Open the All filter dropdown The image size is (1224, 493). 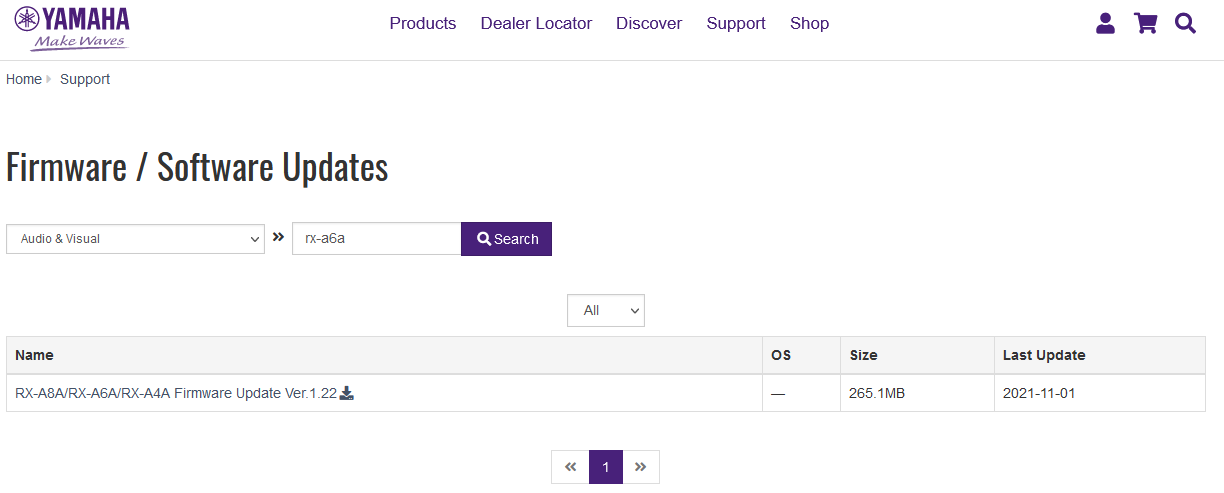pyautogui.click(x=605, y=310)
